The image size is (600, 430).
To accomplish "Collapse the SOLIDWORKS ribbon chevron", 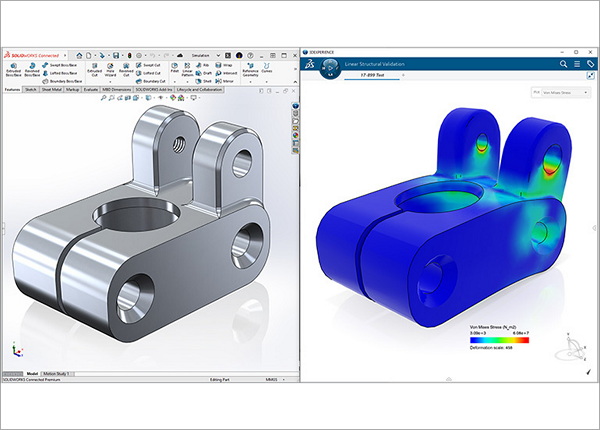I will pos(295,82).
